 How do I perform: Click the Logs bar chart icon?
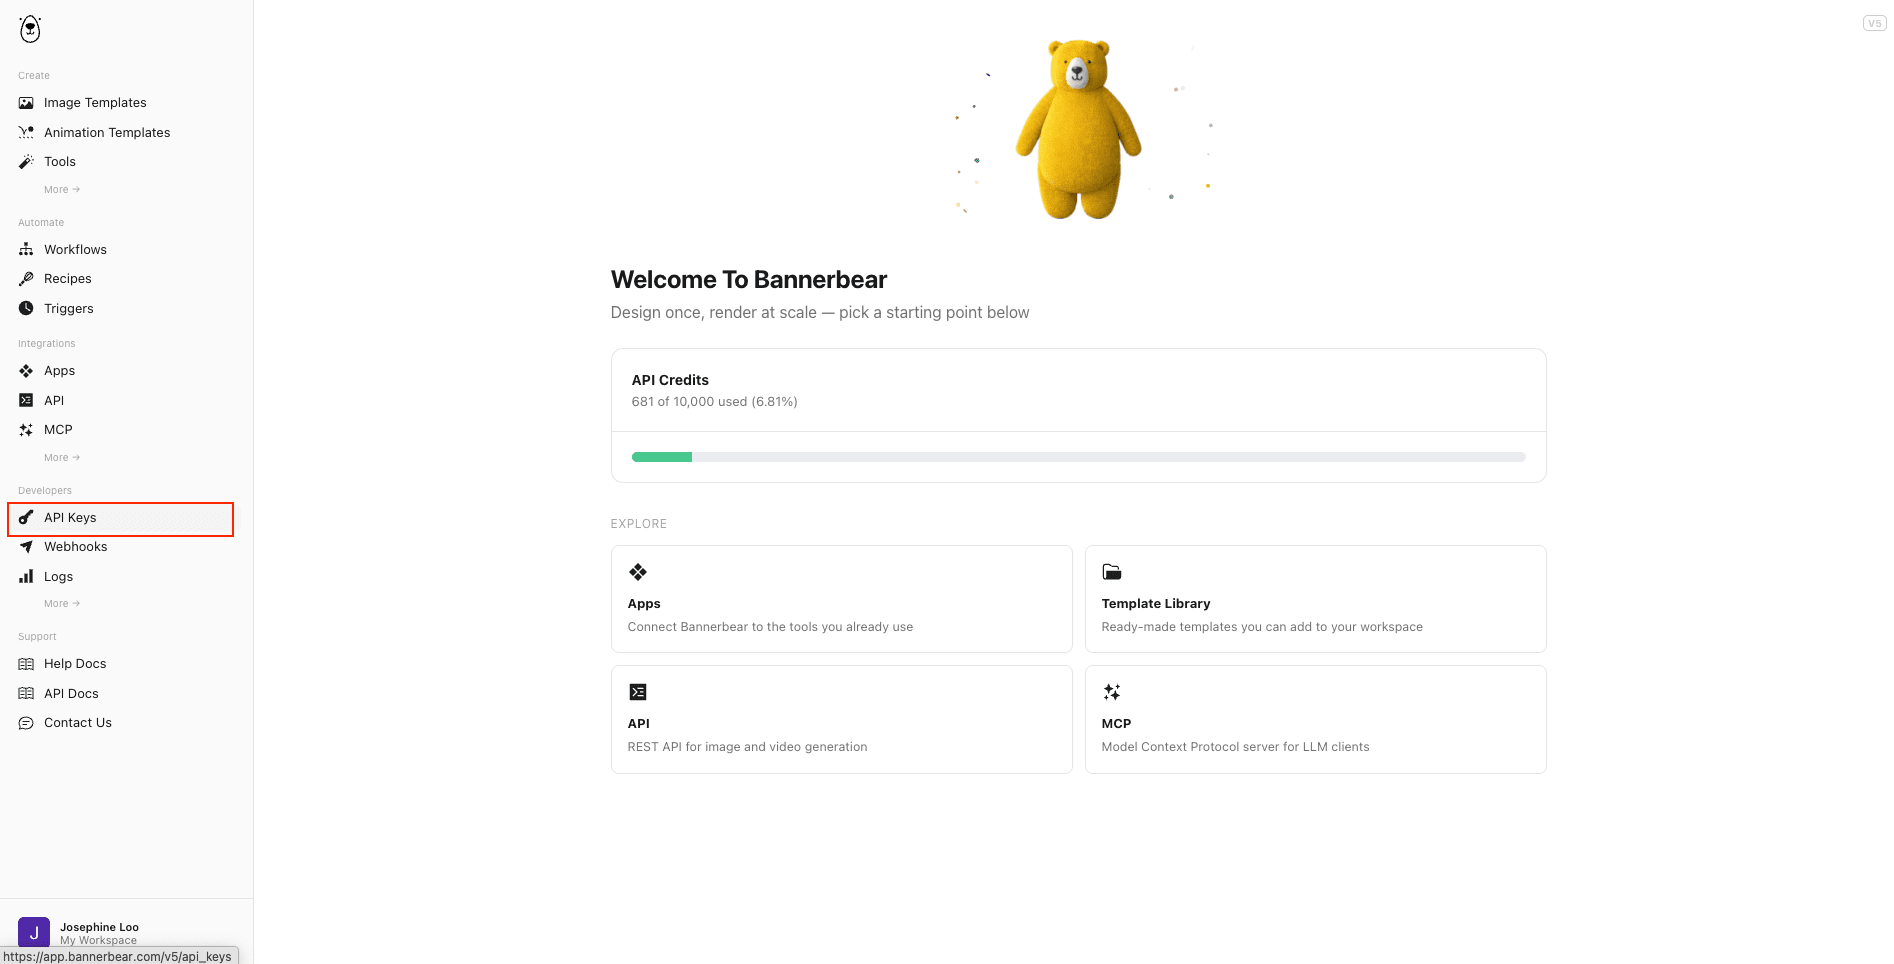tap(26, 576)
